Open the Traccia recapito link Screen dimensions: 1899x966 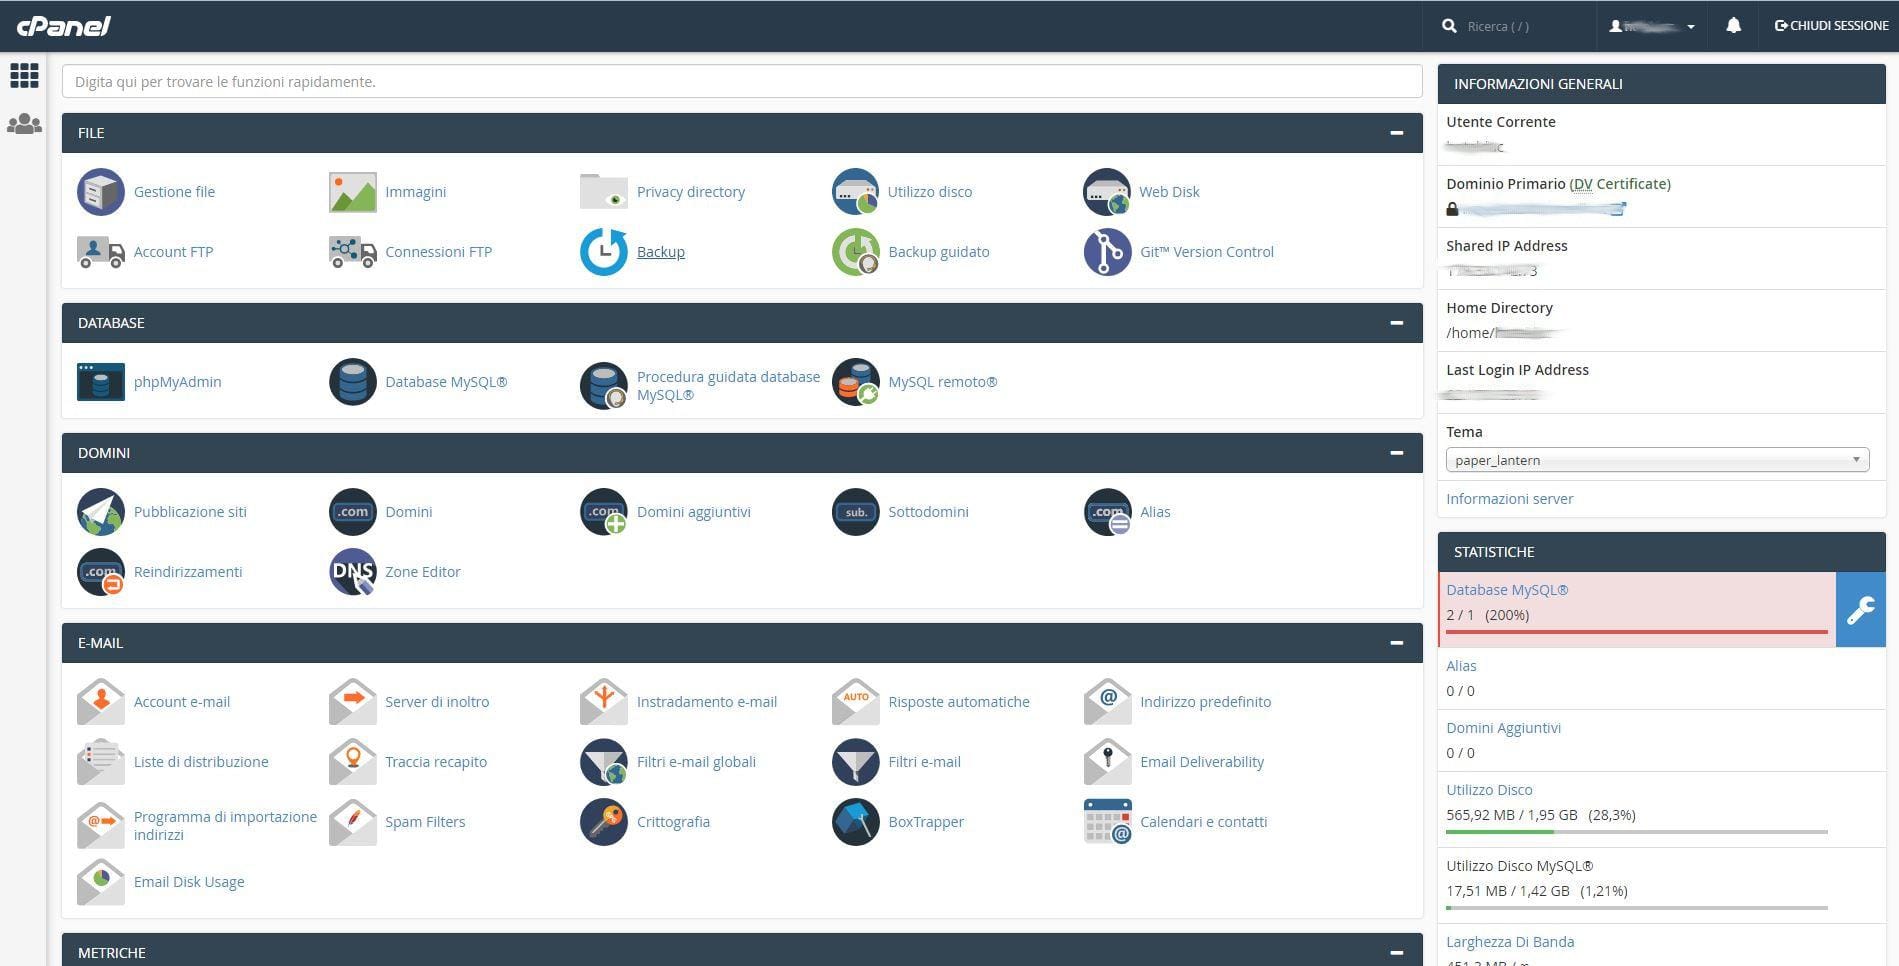[436, 762]
